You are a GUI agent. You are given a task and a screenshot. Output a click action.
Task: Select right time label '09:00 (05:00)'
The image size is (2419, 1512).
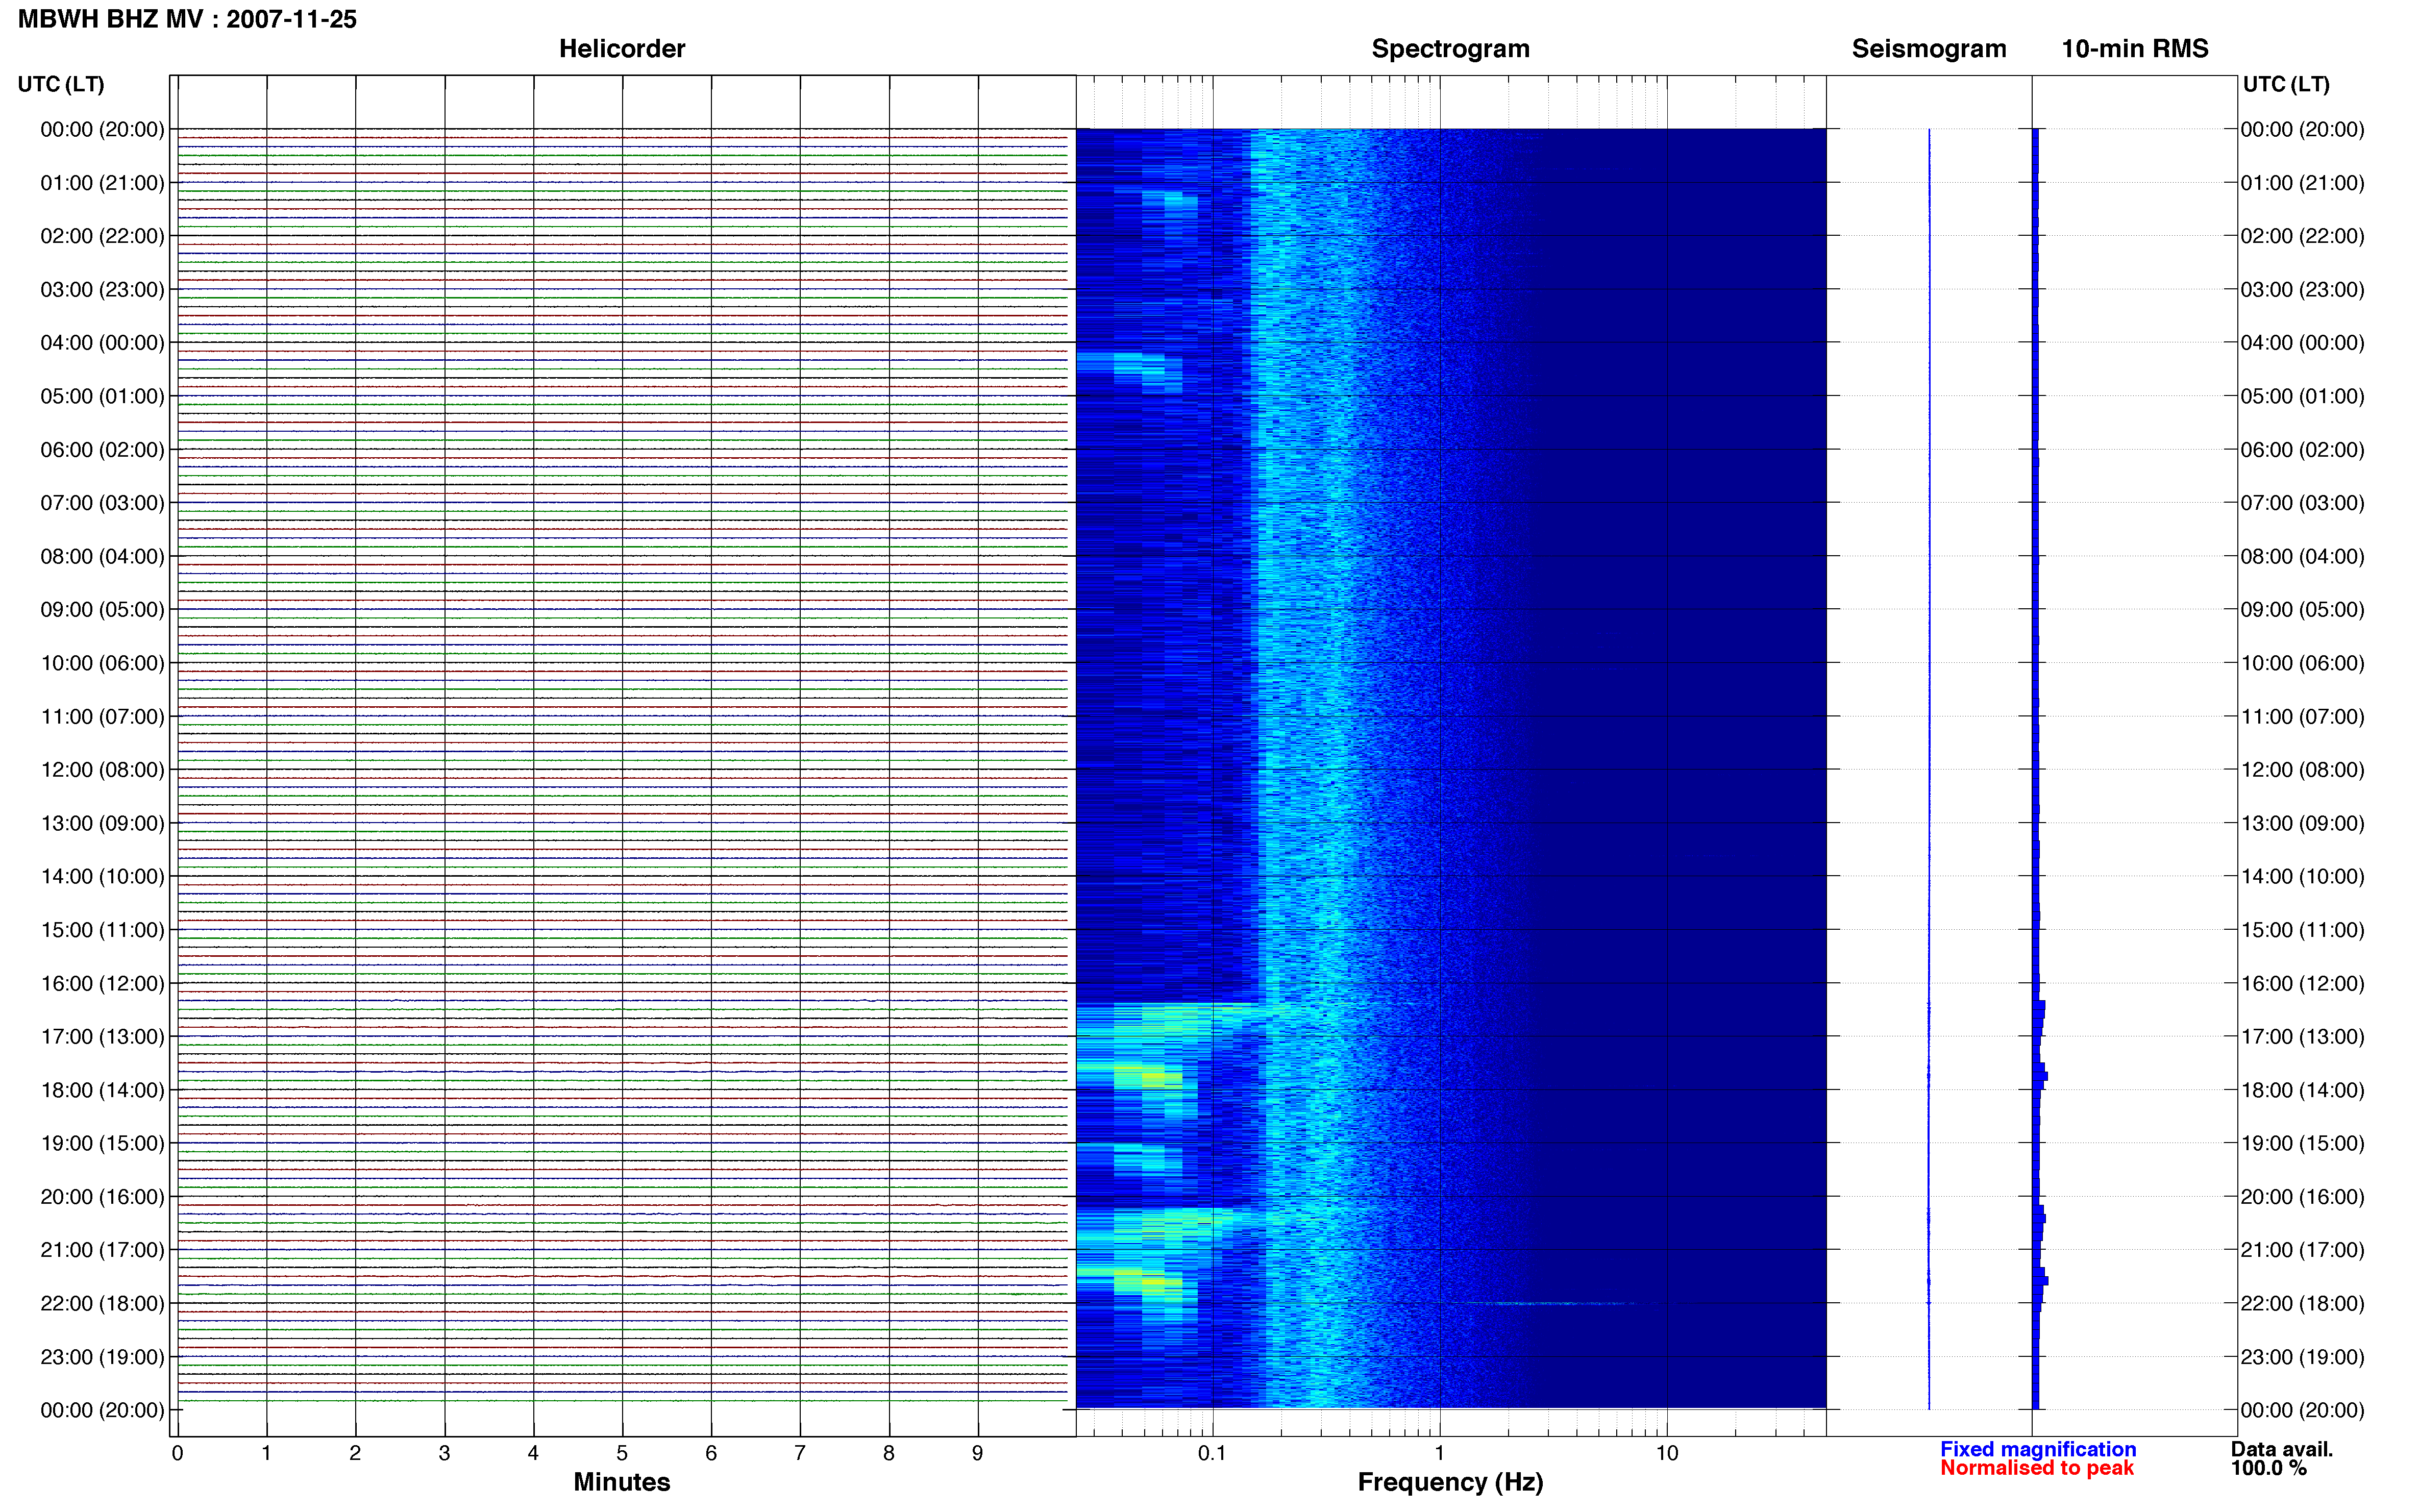(2302, 609)
